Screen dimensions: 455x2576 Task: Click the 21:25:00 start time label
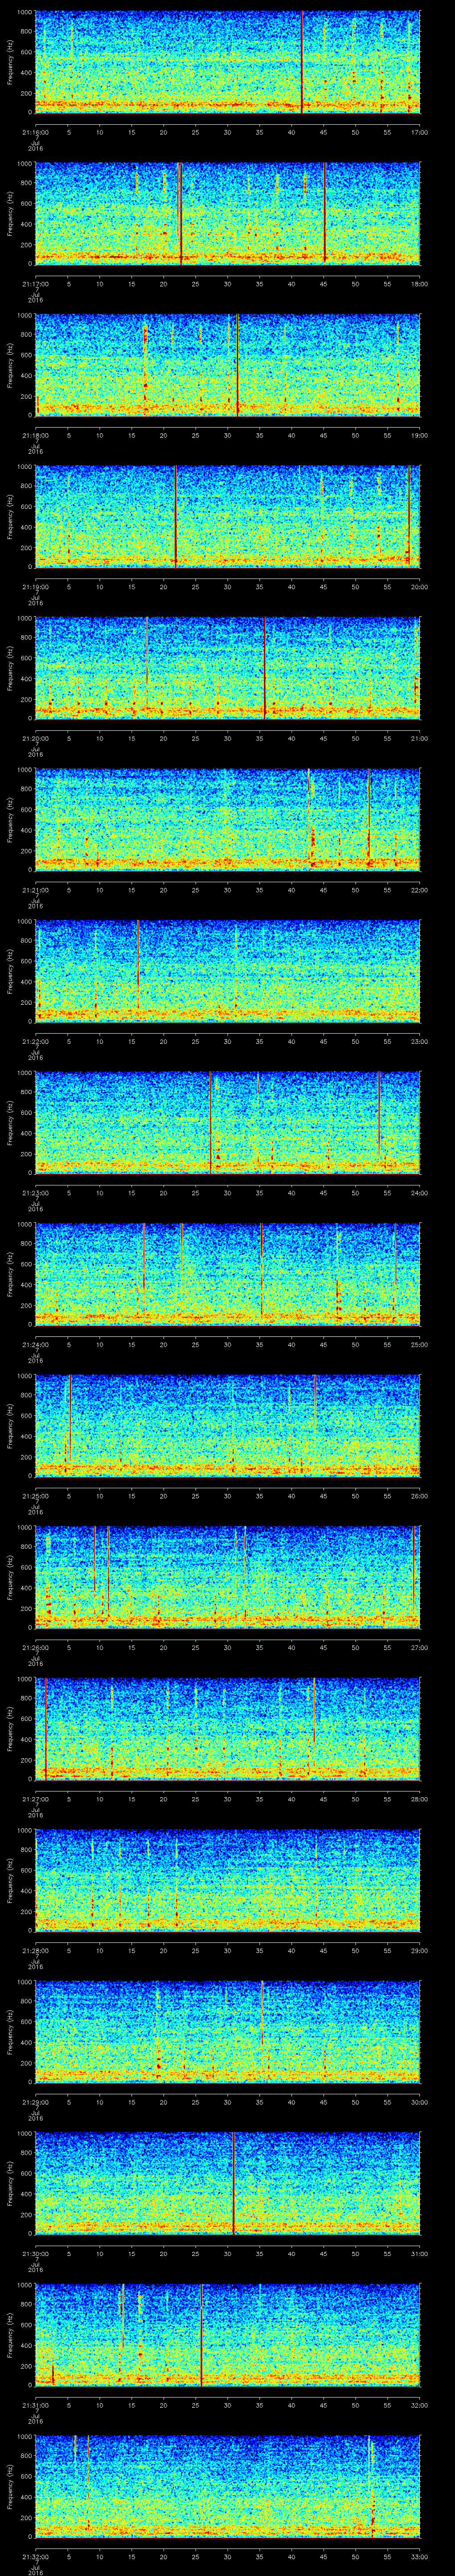pos(35,1496)
